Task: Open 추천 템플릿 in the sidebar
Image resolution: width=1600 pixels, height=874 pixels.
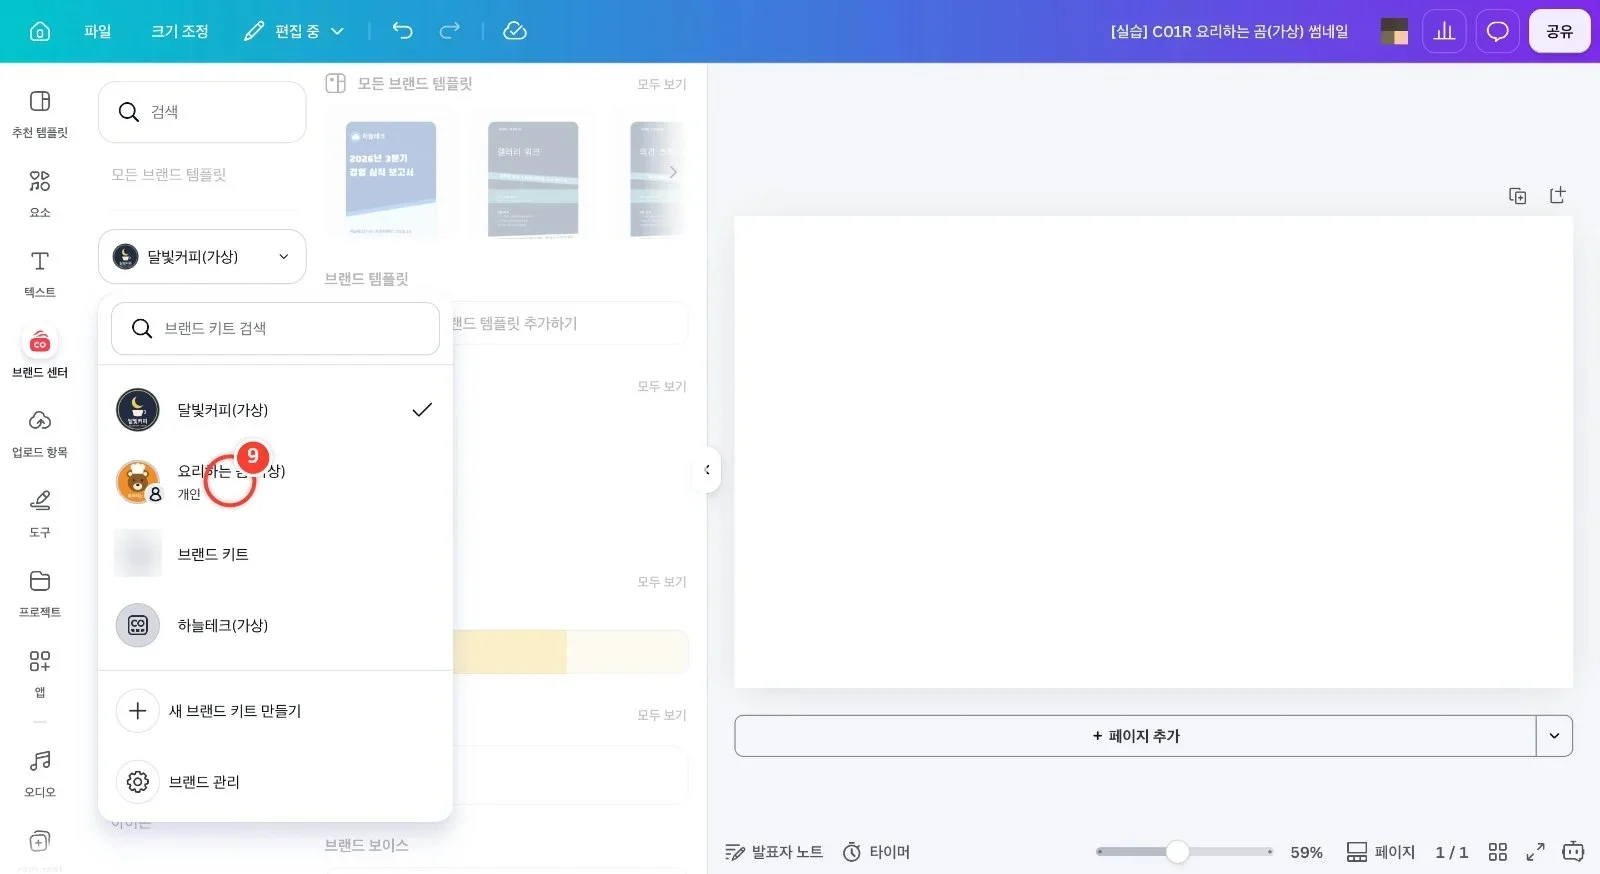Action: [x=40, y=114]
